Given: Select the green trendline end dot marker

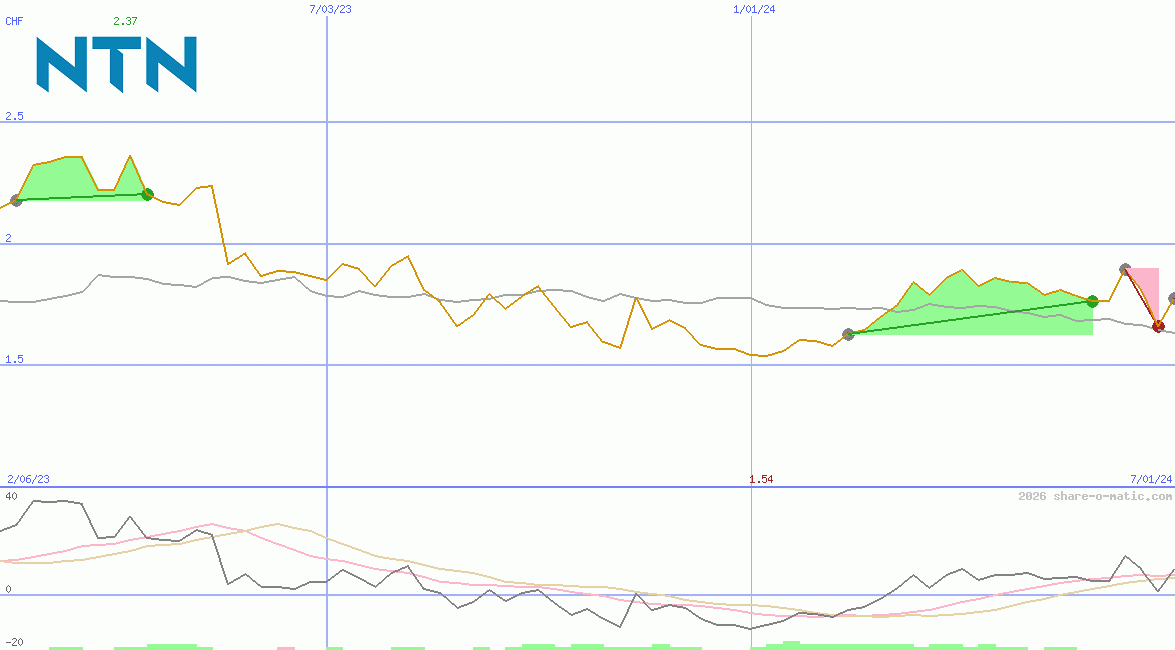Looking at the screenshot, I should [x=147, y=194].
